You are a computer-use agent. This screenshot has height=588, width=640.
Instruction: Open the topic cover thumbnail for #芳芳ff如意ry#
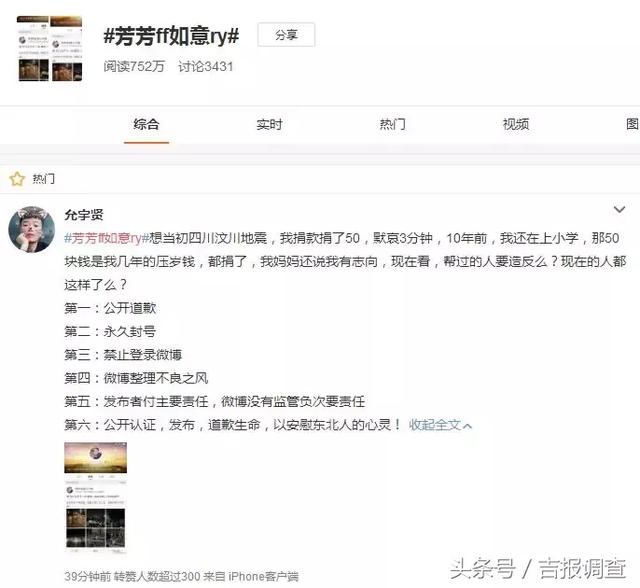(50, 49)
